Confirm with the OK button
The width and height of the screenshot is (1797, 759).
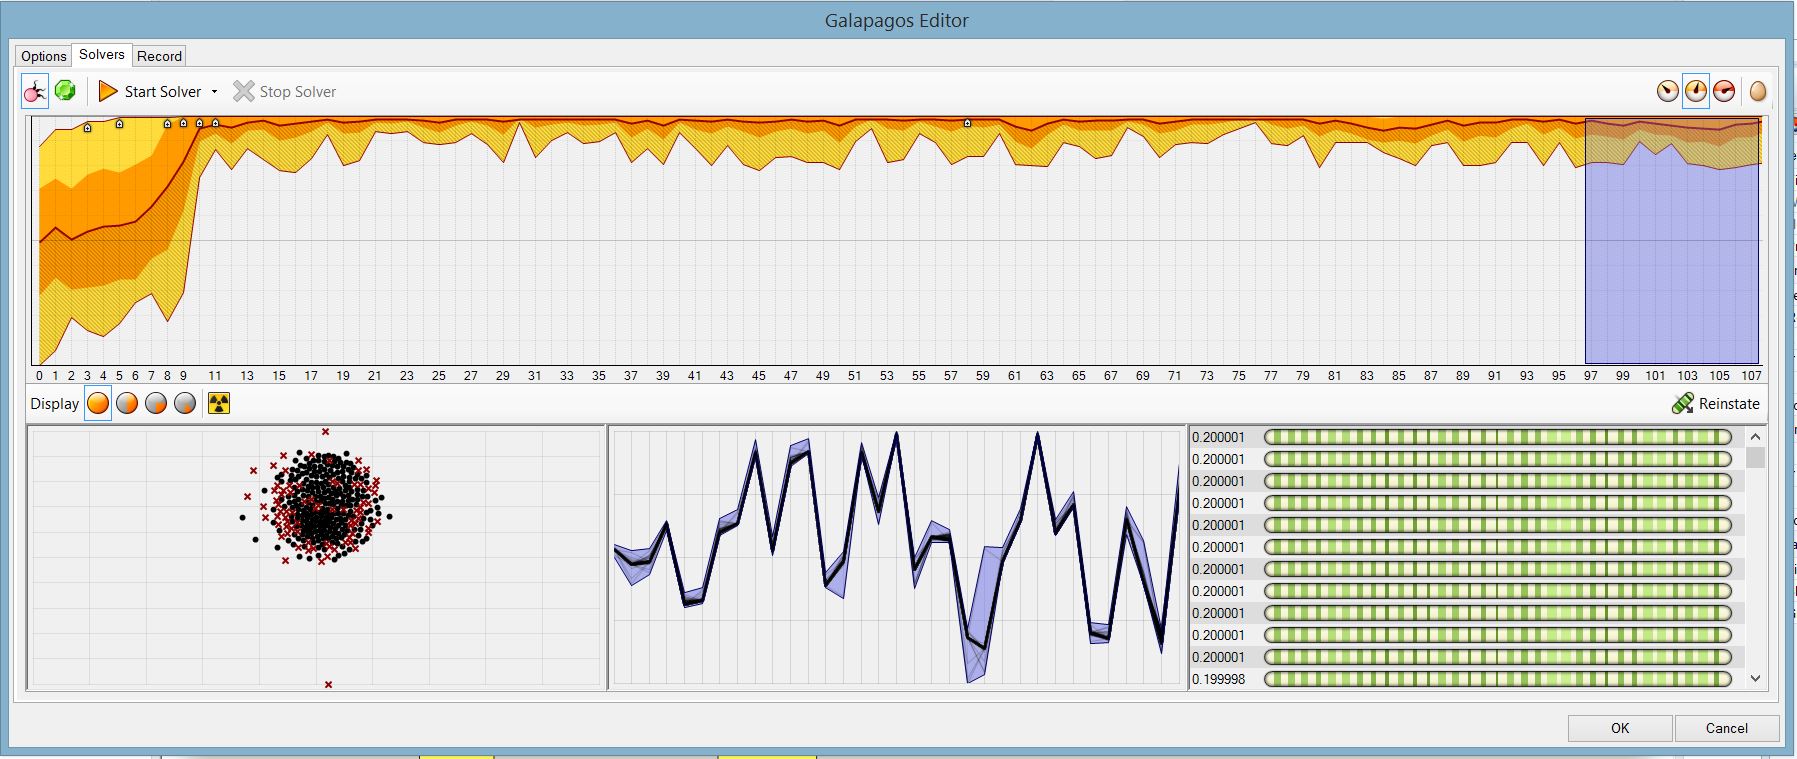tap(1620, 728)
